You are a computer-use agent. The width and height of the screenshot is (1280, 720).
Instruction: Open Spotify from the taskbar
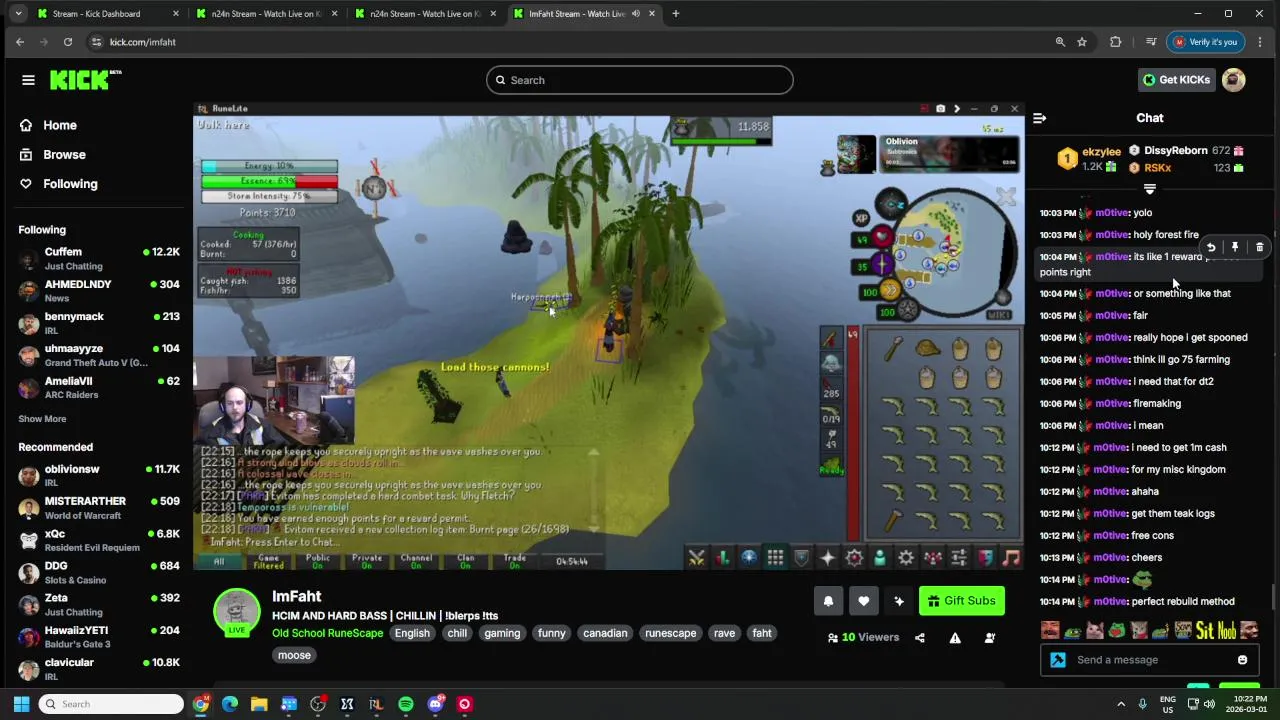pyautogui.click(x=406, y=704)
